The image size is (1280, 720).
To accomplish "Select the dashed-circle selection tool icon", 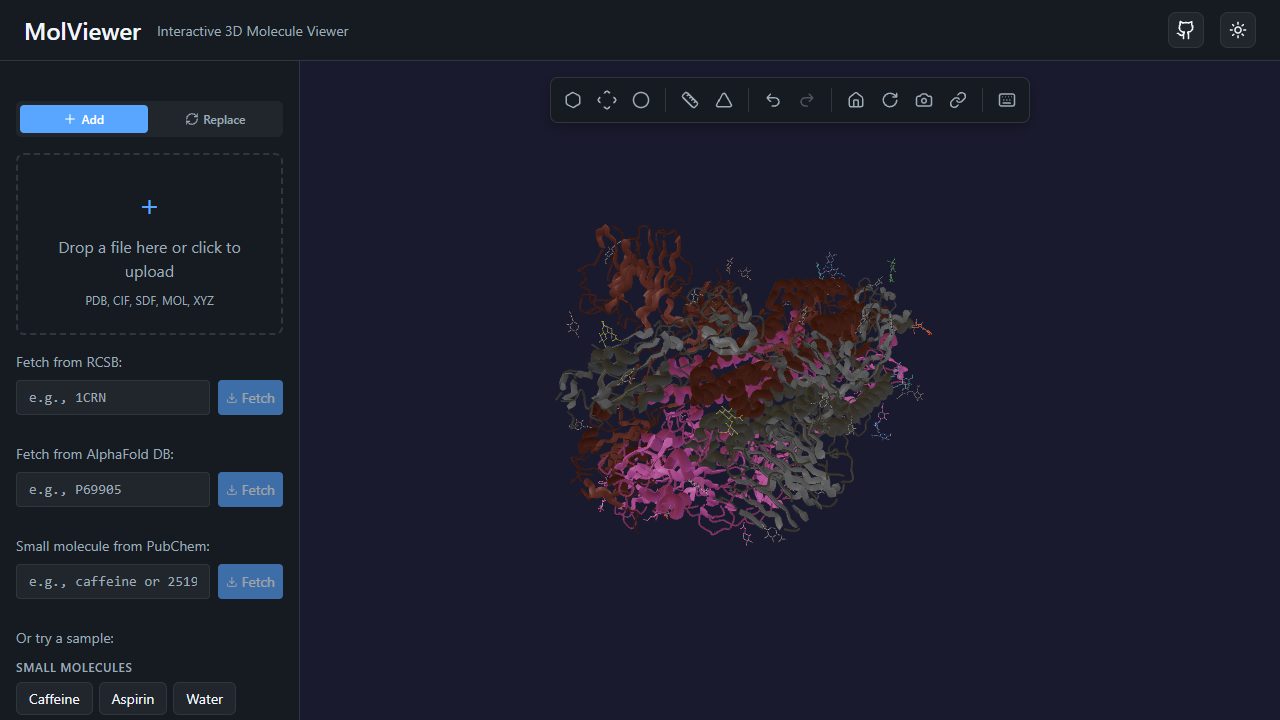I will [x=607, y=100].
